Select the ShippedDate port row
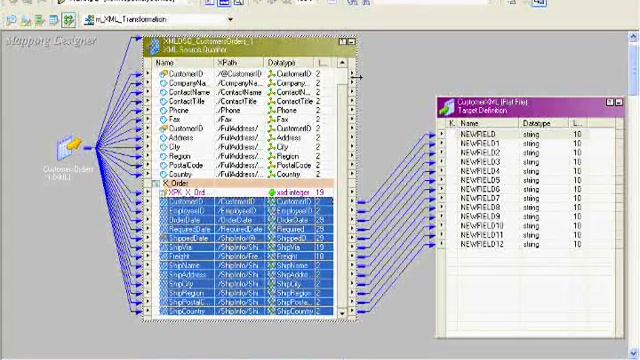Screen dimensions: 640x360 tap(246, 238)
